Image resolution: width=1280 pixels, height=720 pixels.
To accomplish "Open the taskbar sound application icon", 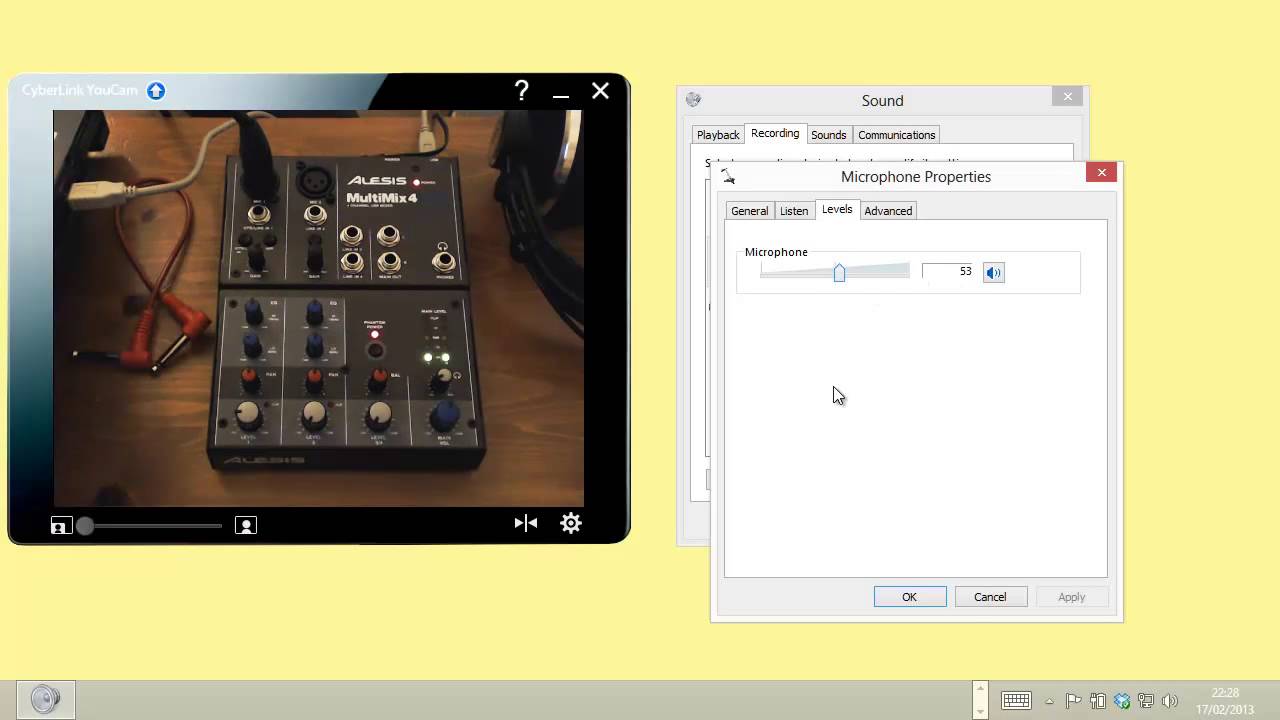I will (45, 700).
